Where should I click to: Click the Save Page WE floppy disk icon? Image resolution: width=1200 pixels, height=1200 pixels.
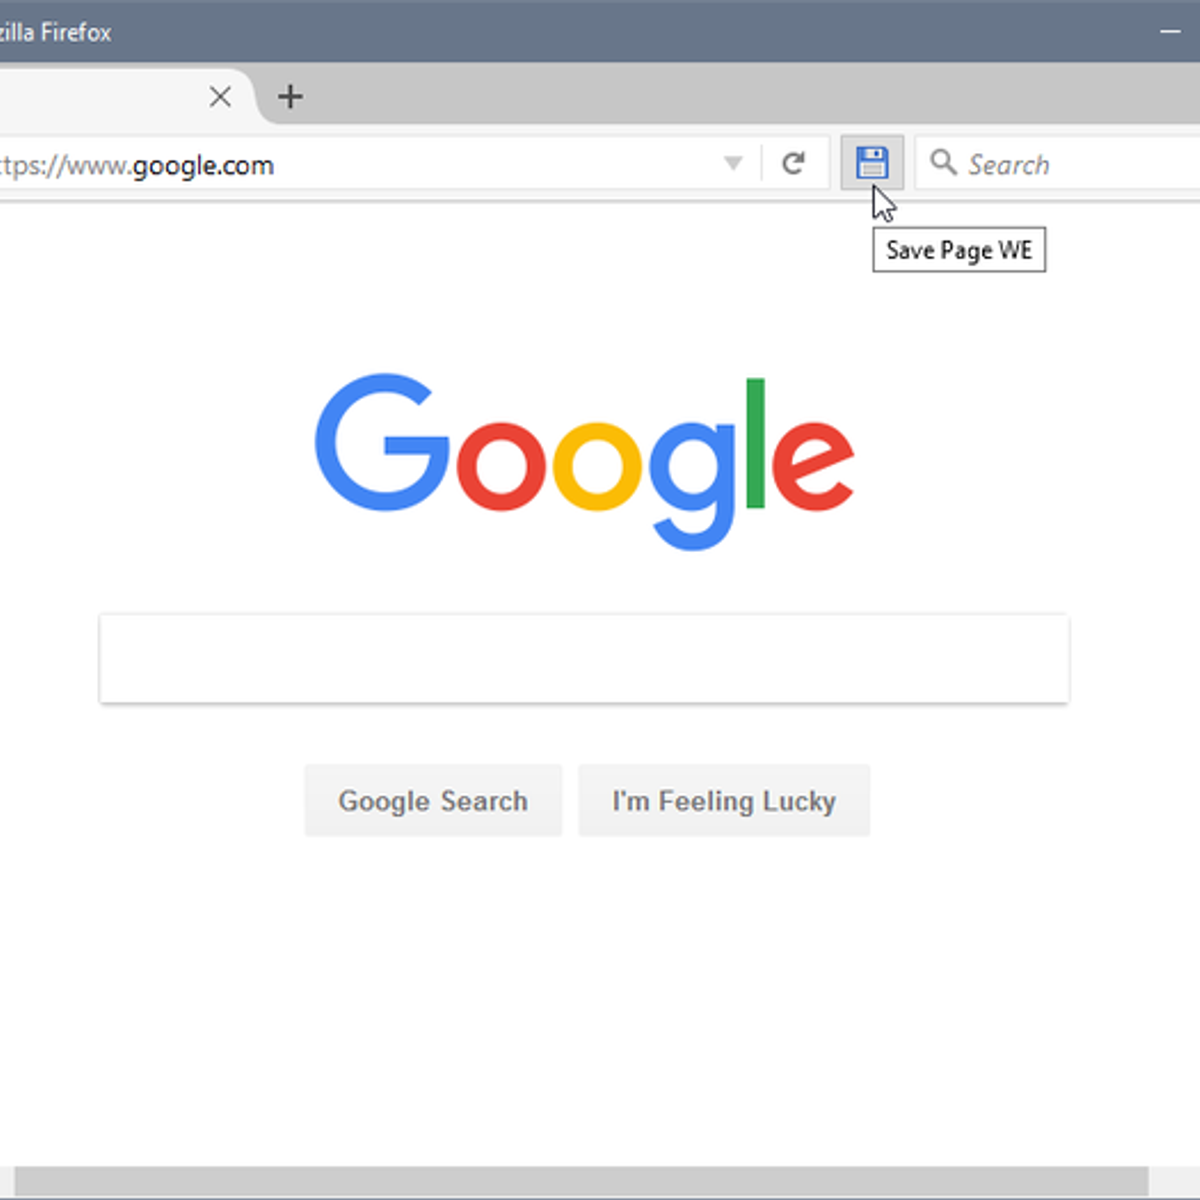872,162
